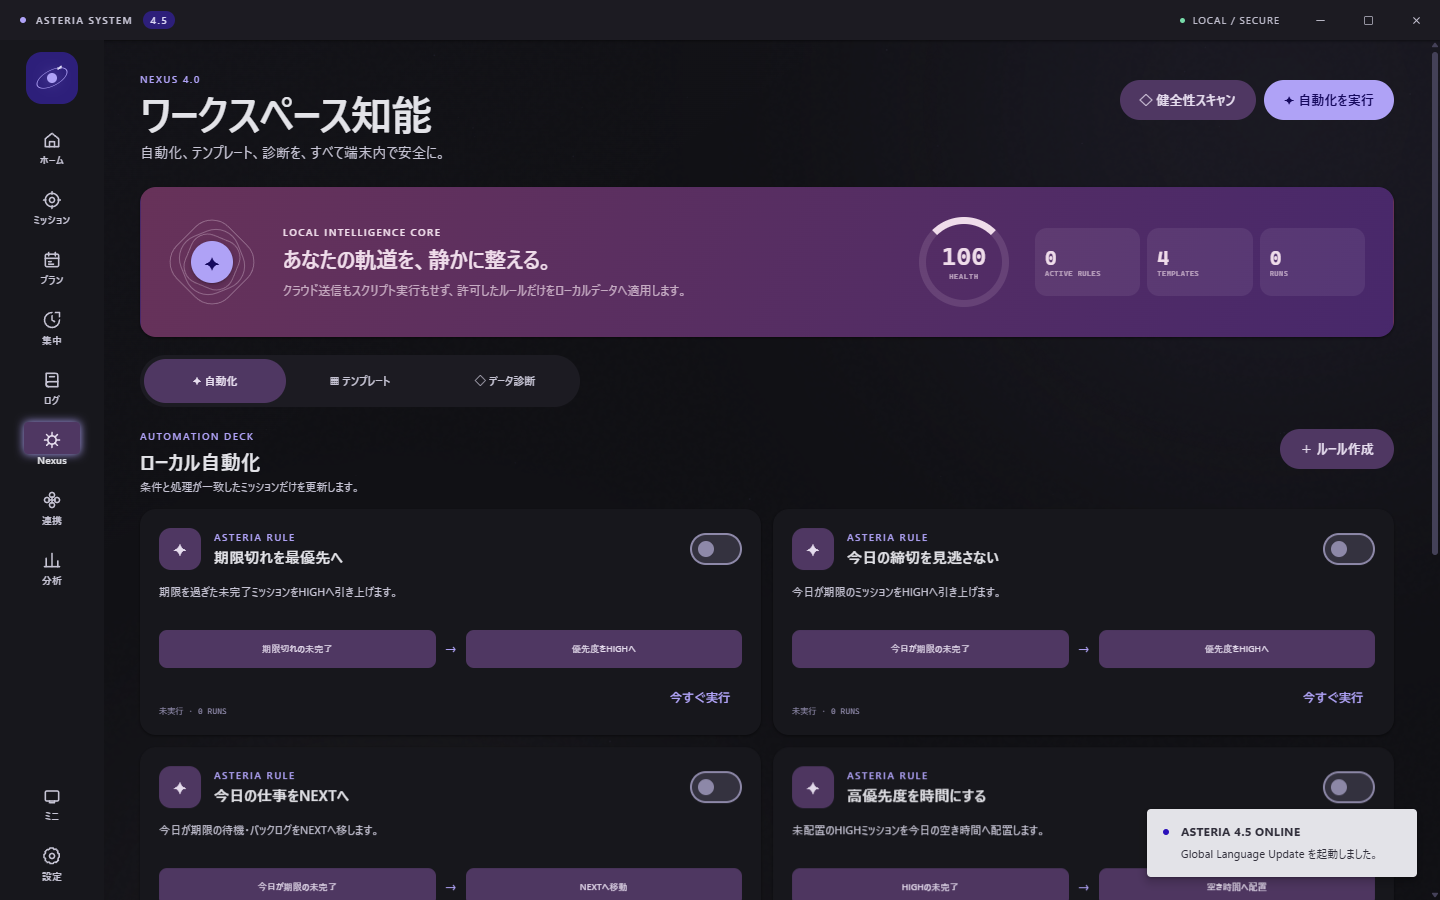Click the sparkle icon of 期限切れを最優先へ rule
Viewport: 1440px width, 900px height.
[x=180, y=549]
